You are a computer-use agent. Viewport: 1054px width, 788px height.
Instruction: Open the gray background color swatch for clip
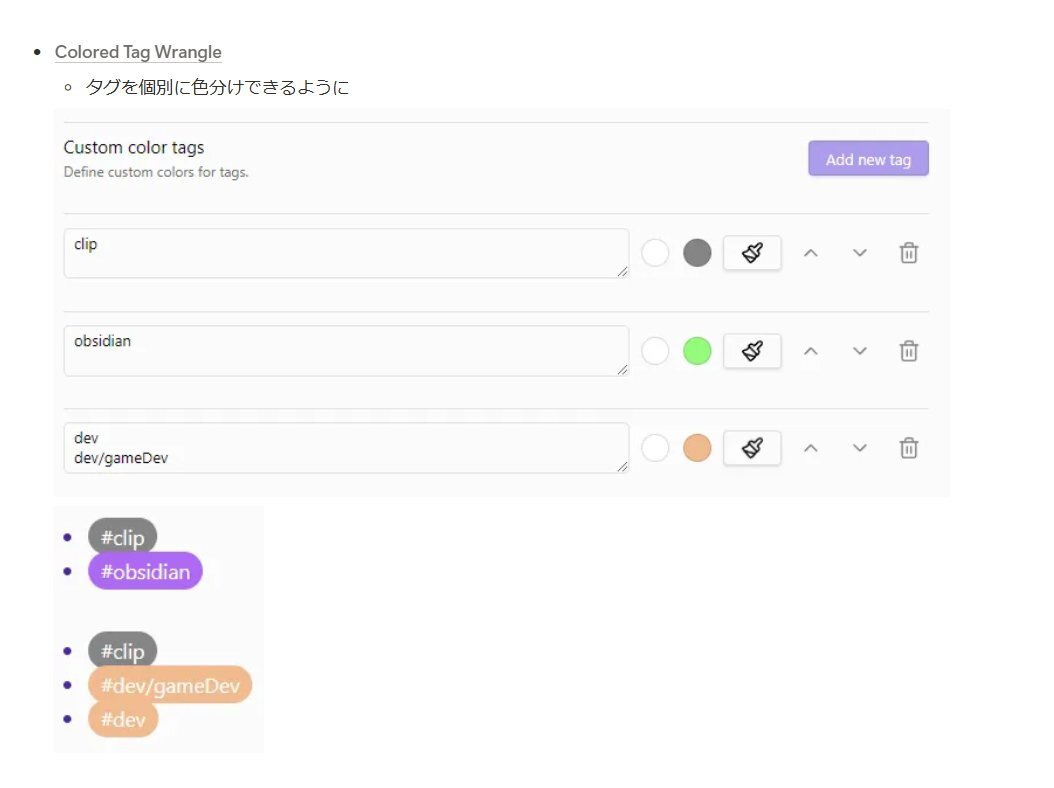697,253
